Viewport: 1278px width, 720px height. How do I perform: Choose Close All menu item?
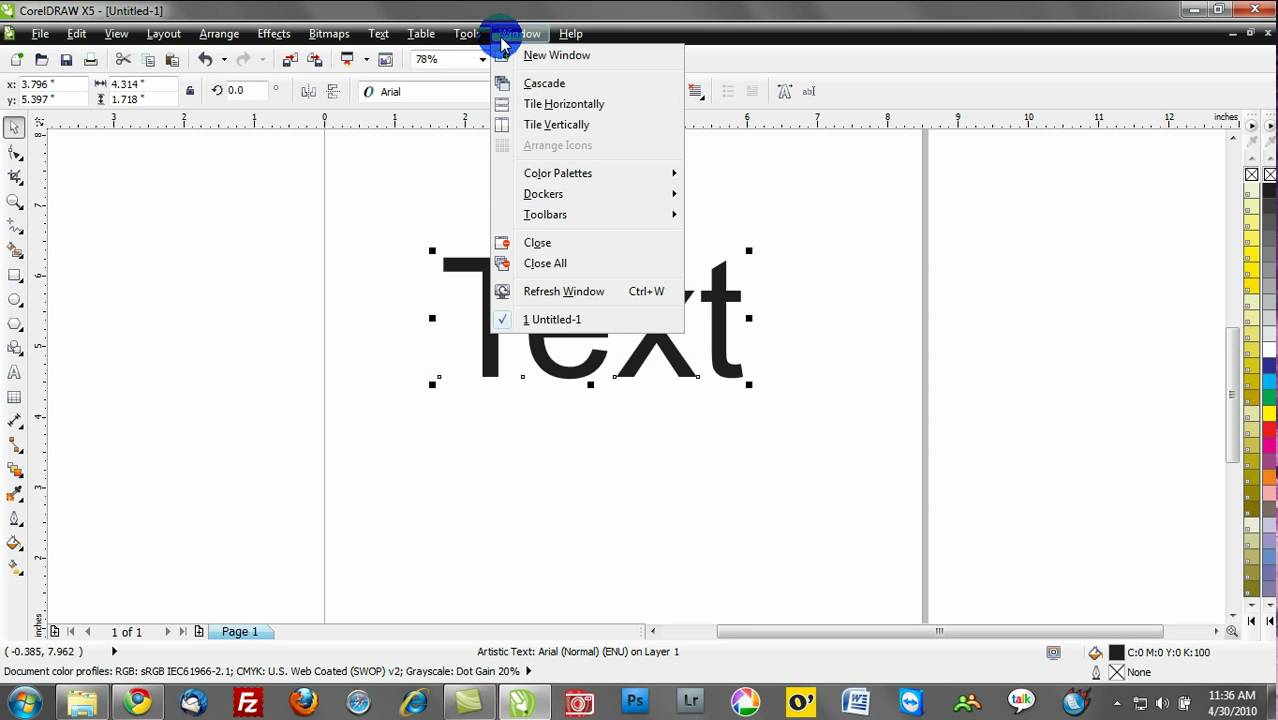(587, 263)
